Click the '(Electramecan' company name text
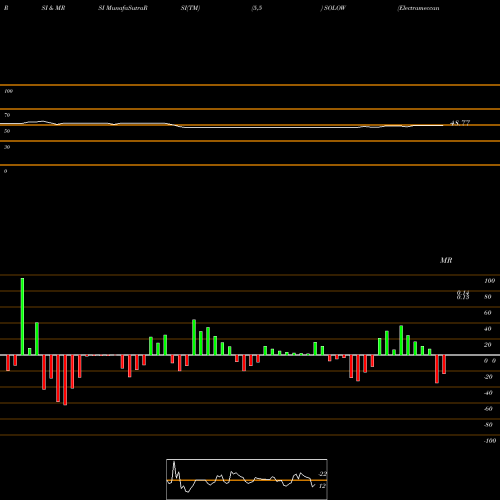500x500 pixels. click(418, 8)
